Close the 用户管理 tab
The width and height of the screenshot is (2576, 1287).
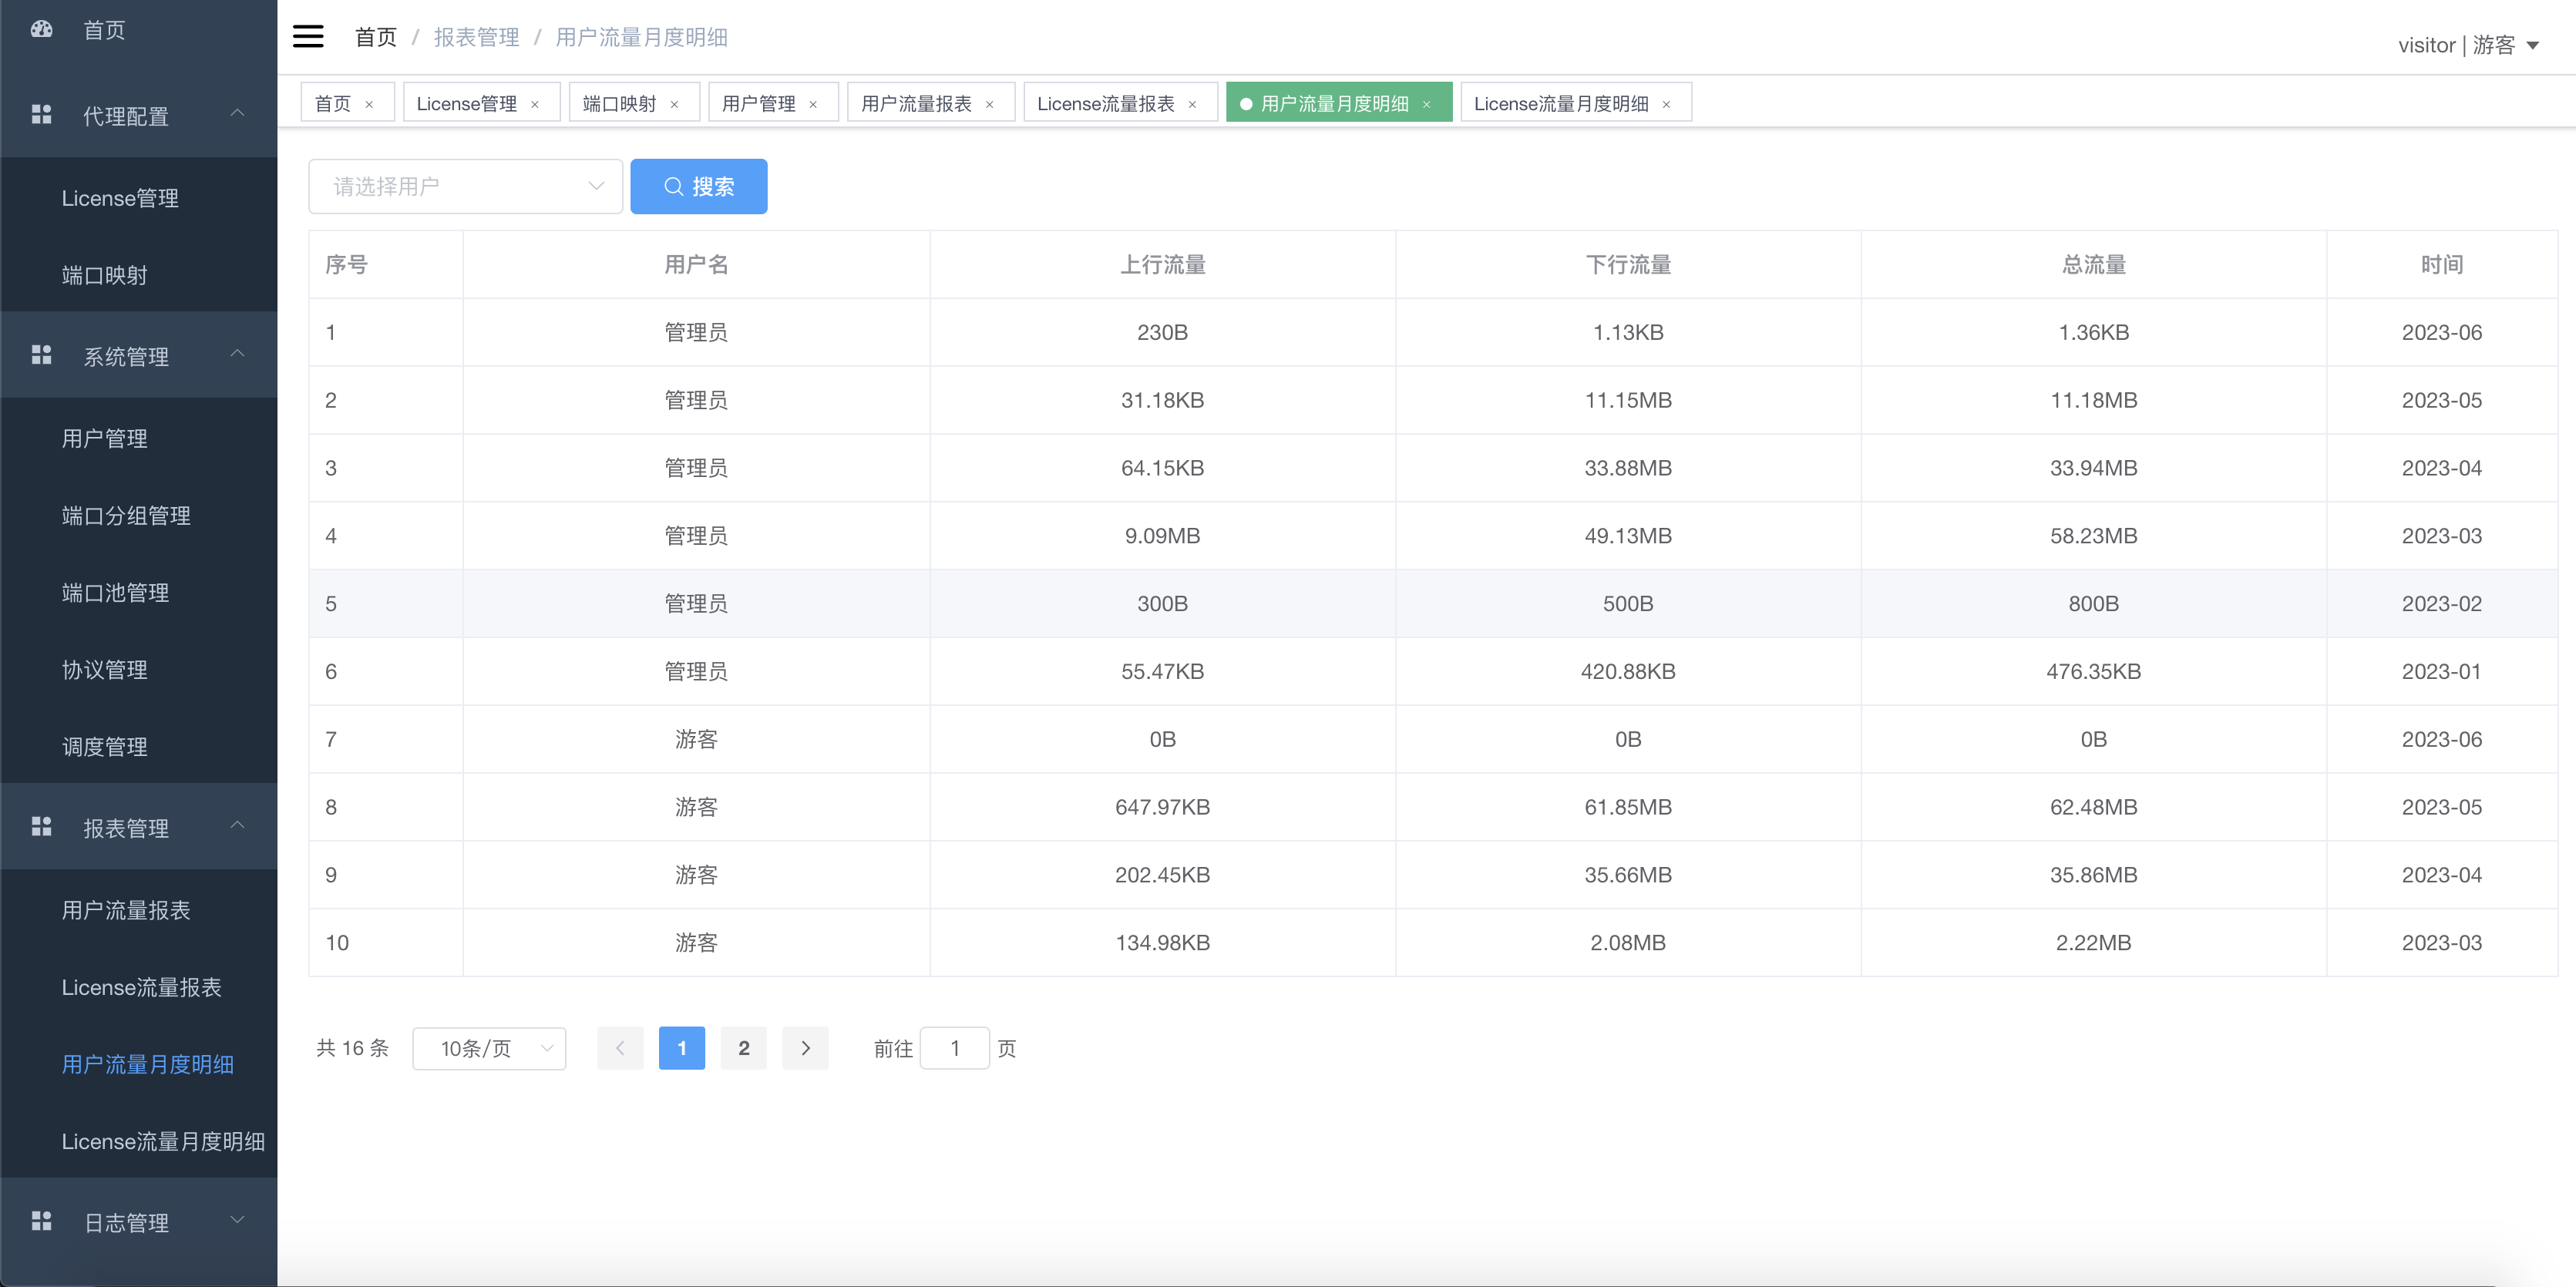click(813, 104)
